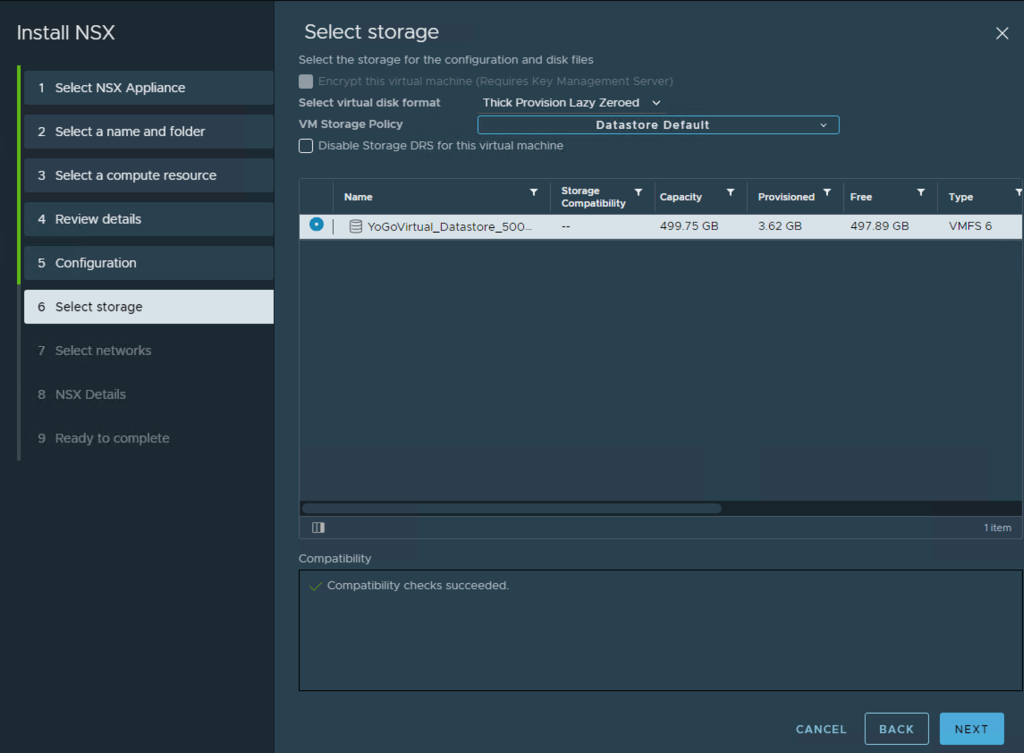Click the horizontal scrollbar under the datastore table
Viewport: 1024px width, 753px height.
[x=511, y=508]
